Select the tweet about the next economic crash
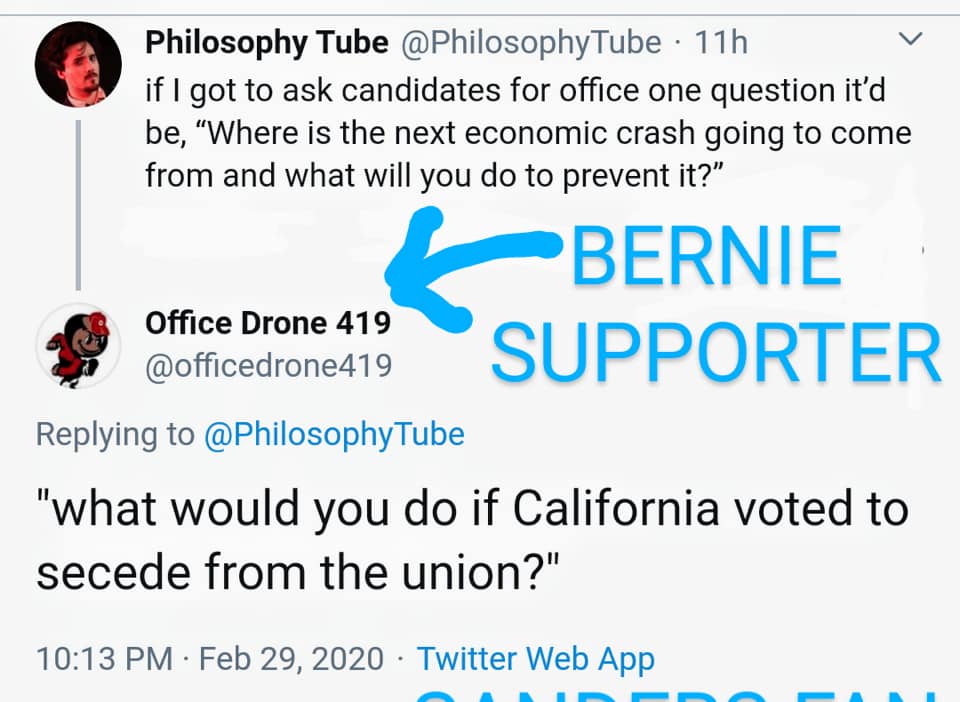 pyautogui.click(x=528, y=133)
